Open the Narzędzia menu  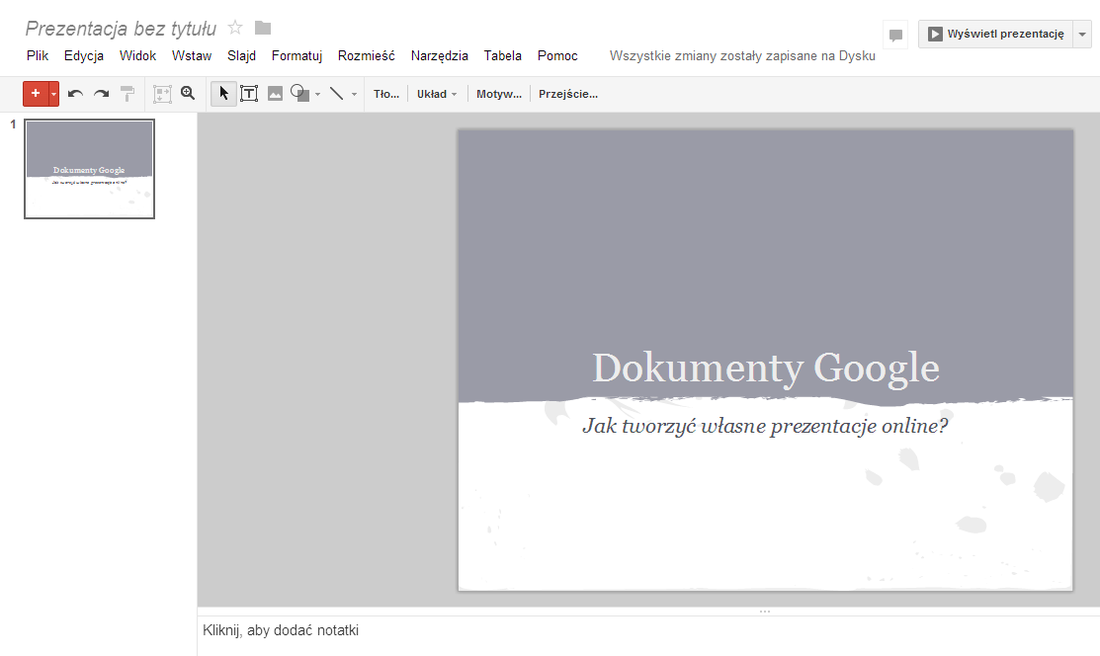pyautogui.click(x=439, y=55)
